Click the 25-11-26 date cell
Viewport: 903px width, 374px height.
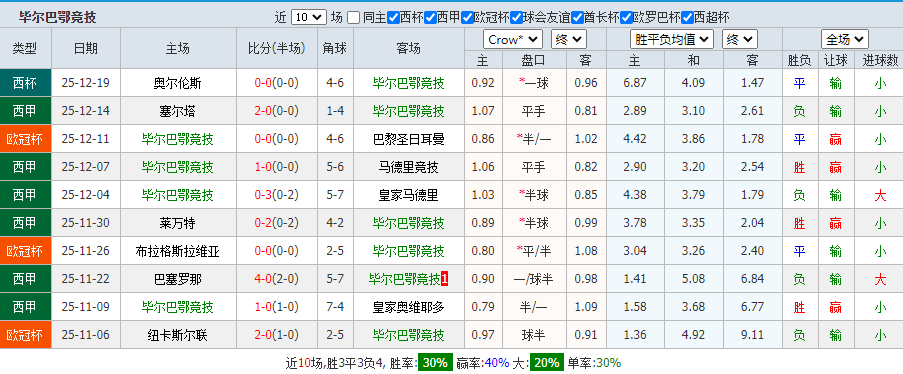click(86, 251)
